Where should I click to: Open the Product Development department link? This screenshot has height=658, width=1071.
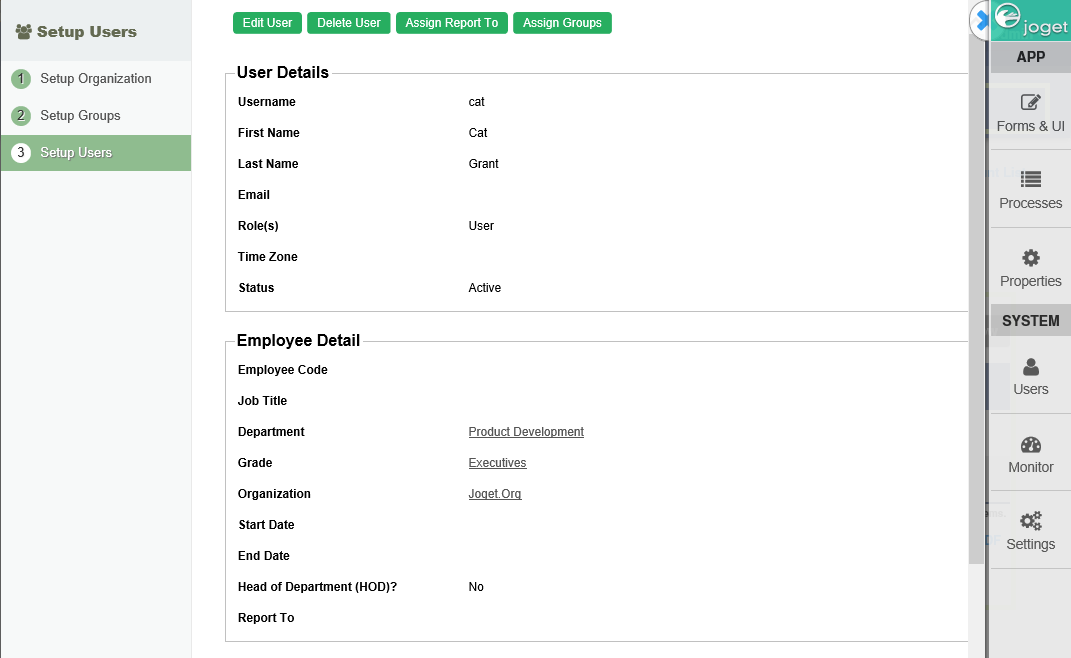pos(526,432)
